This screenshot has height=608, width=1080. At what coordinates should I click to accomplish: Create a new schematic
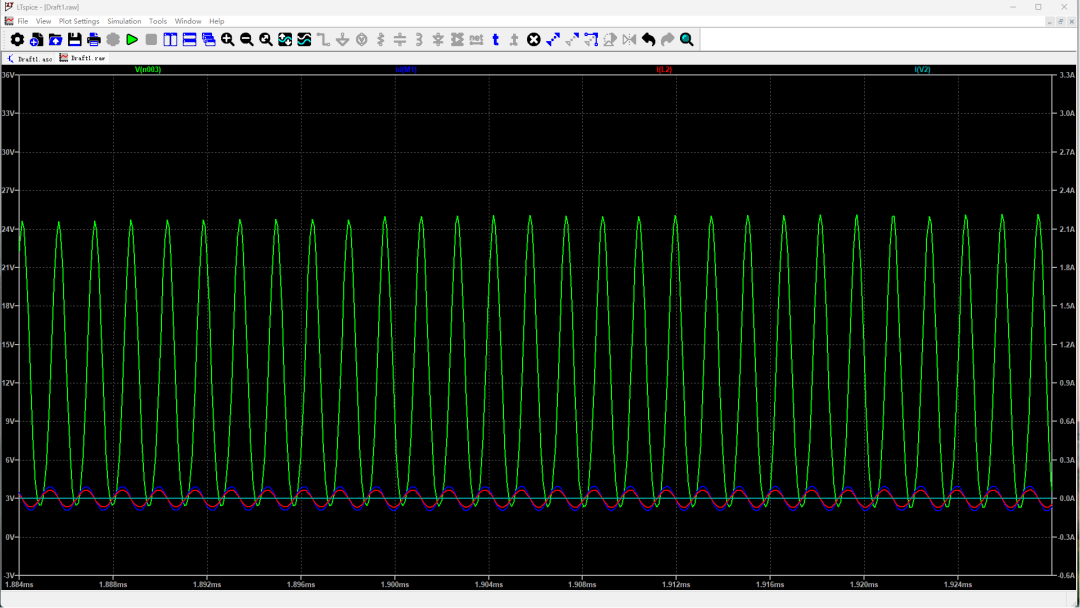[37, 40]
